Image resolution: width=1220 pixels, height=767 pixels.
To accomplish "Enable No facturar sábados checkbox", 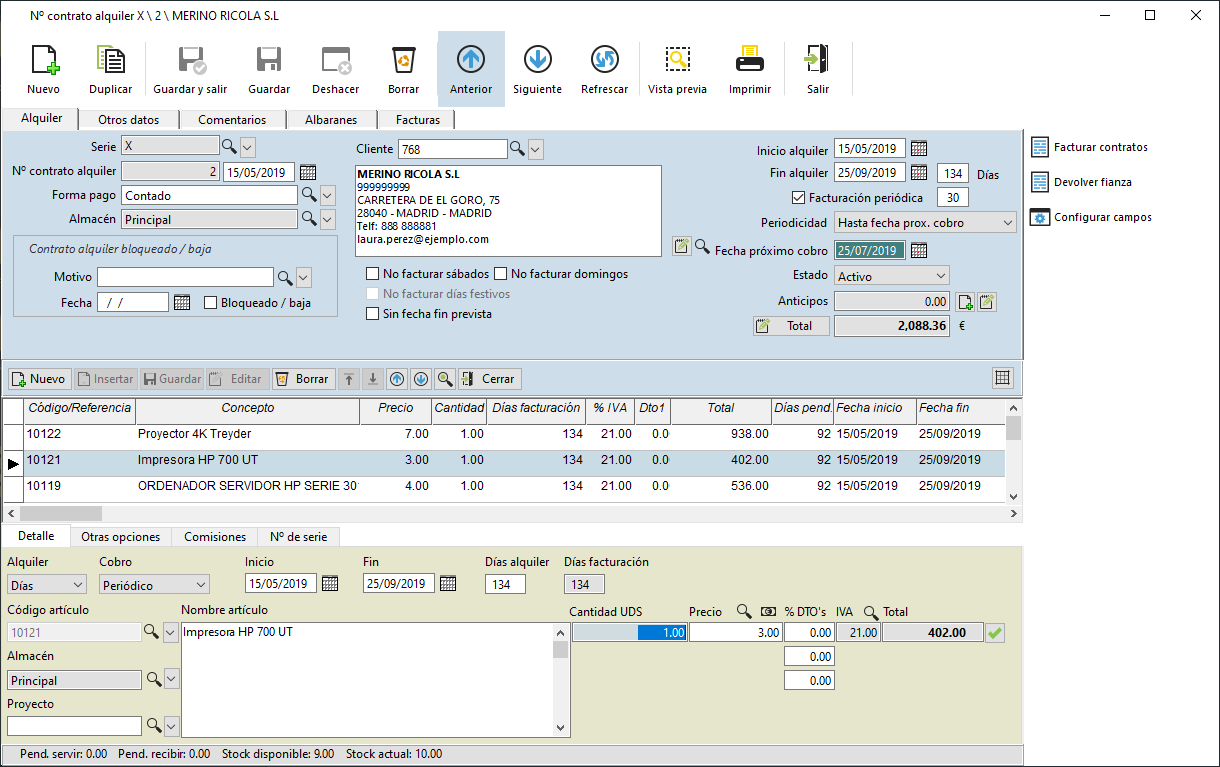I will (373, 273).
